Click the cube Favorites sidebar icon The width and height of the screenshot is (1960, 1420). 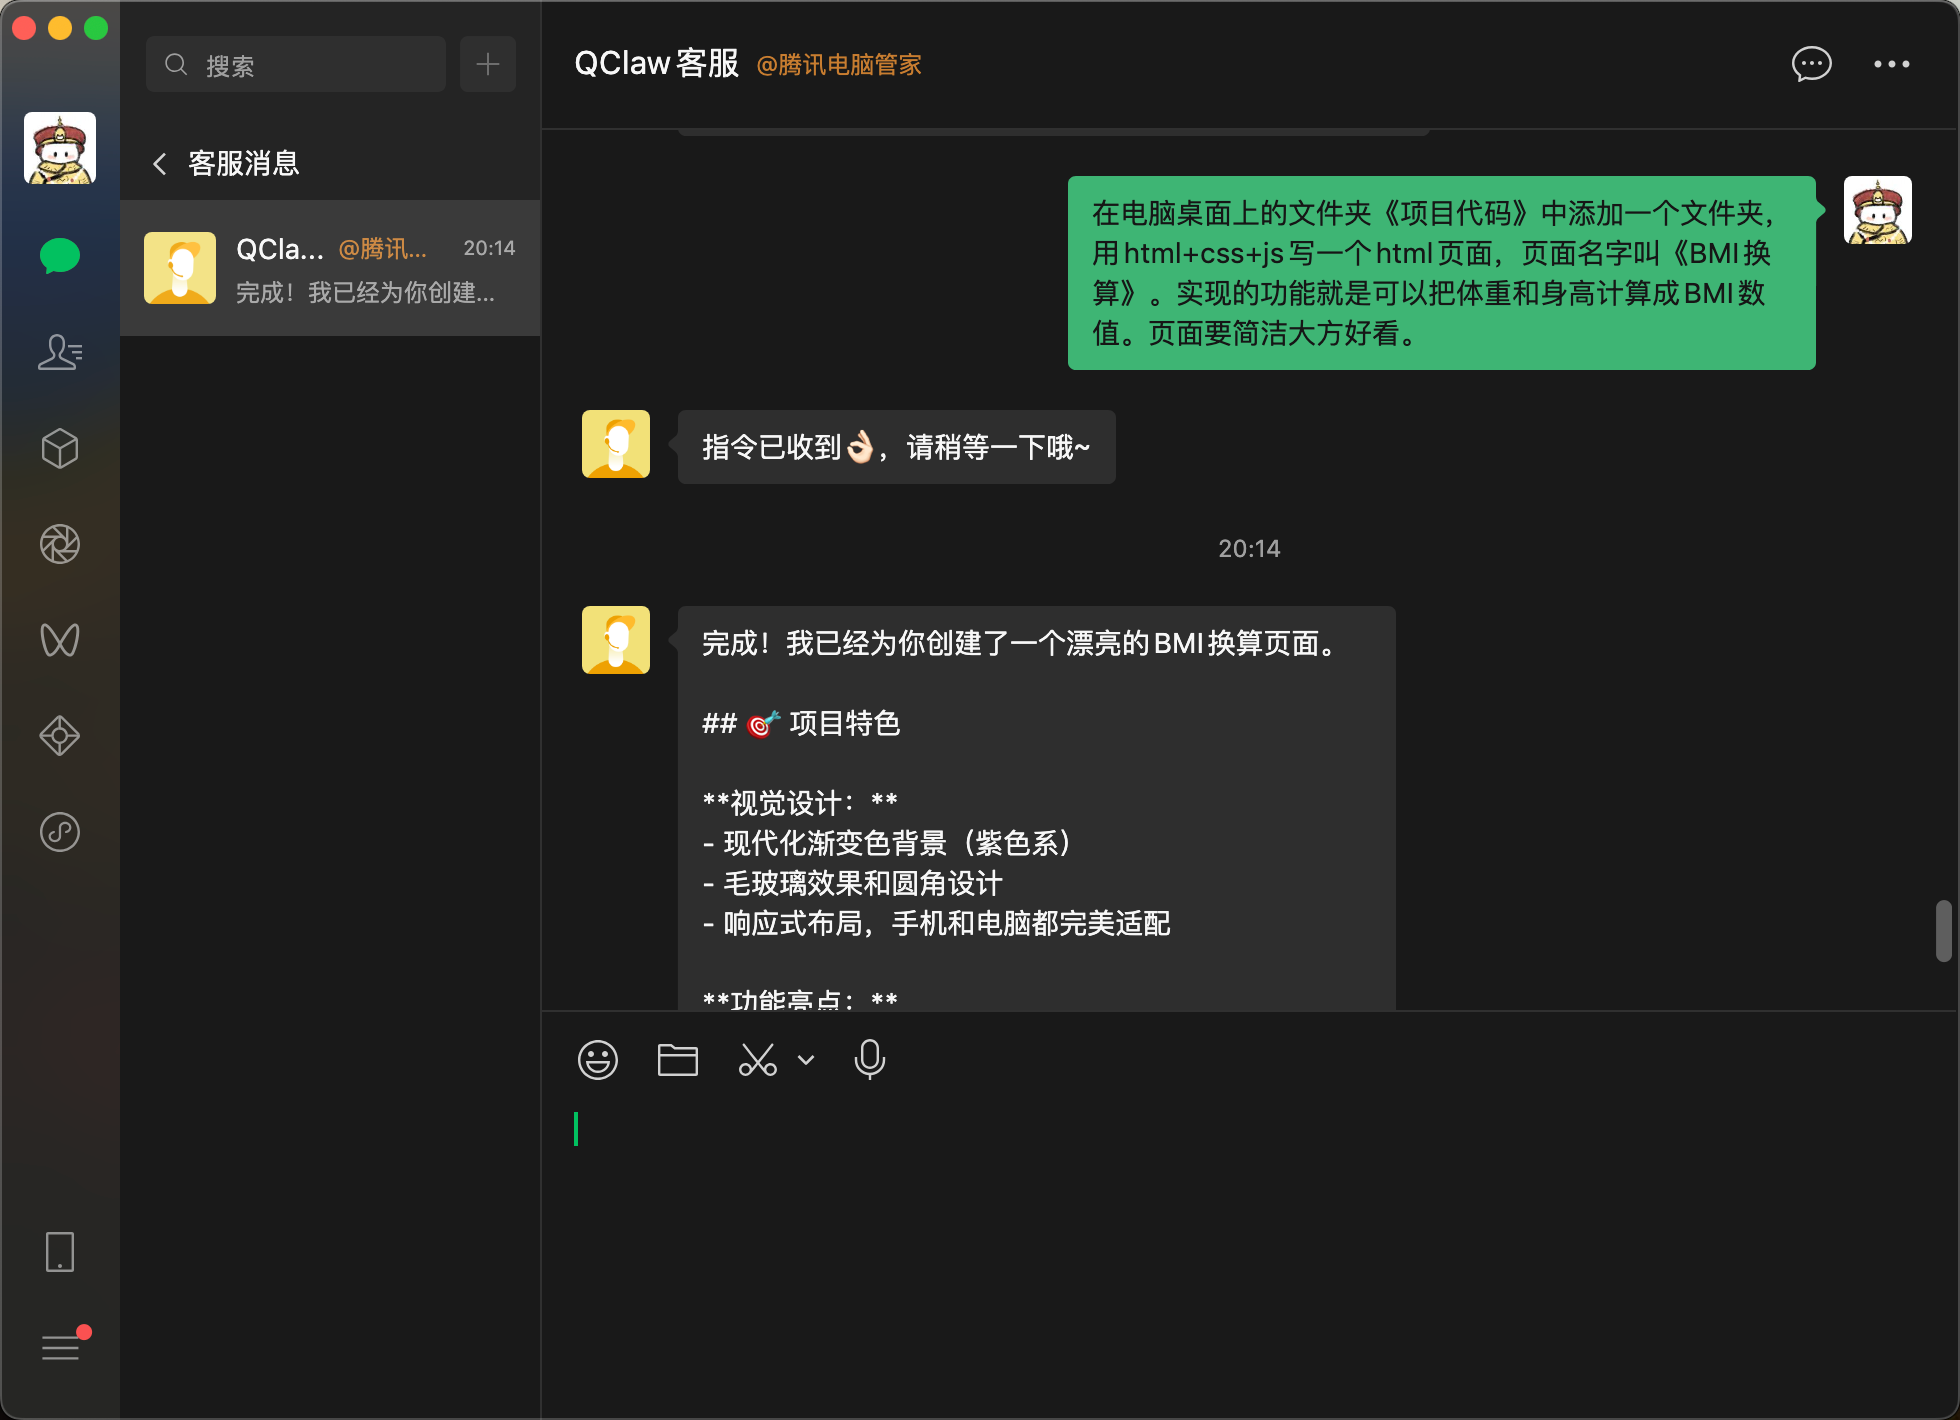[x=60, y=448]
